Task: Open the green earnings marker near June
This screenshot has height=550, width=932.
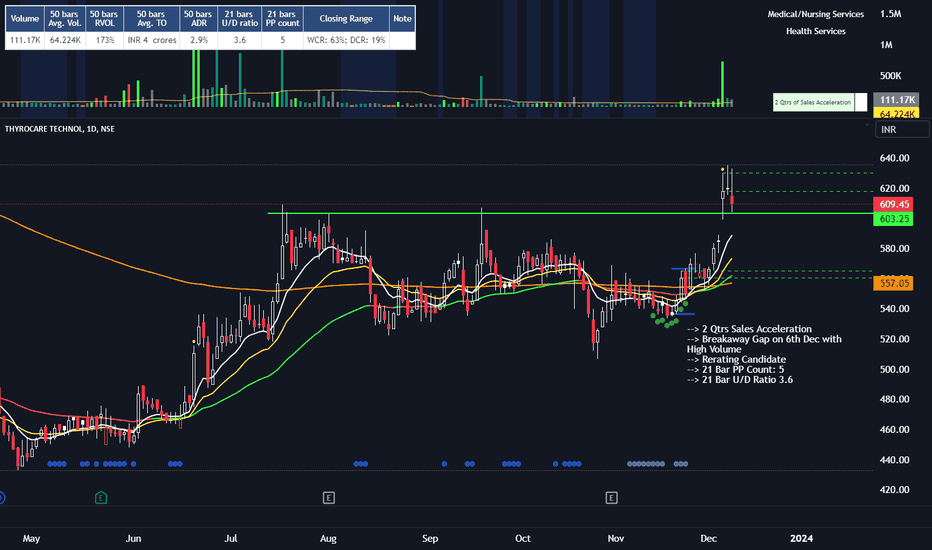Action: pos(100,498)
